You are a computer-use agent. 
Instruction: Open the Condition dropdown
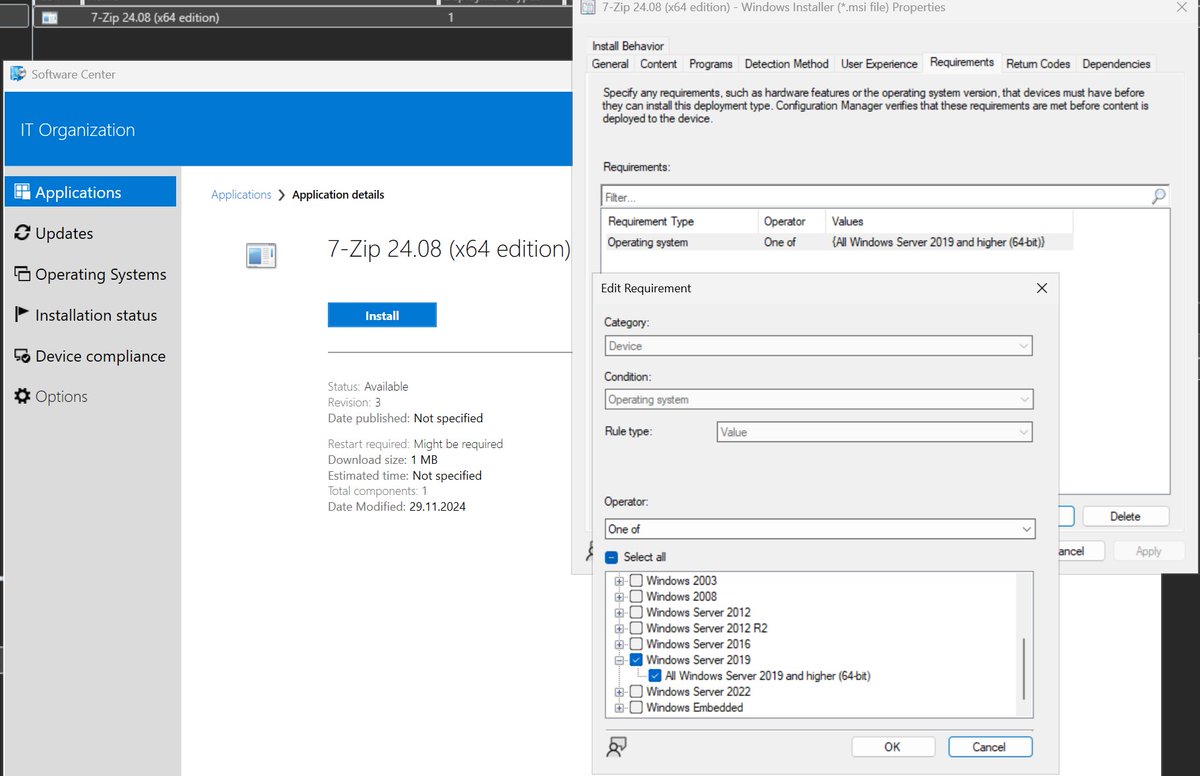pos(819,399)
